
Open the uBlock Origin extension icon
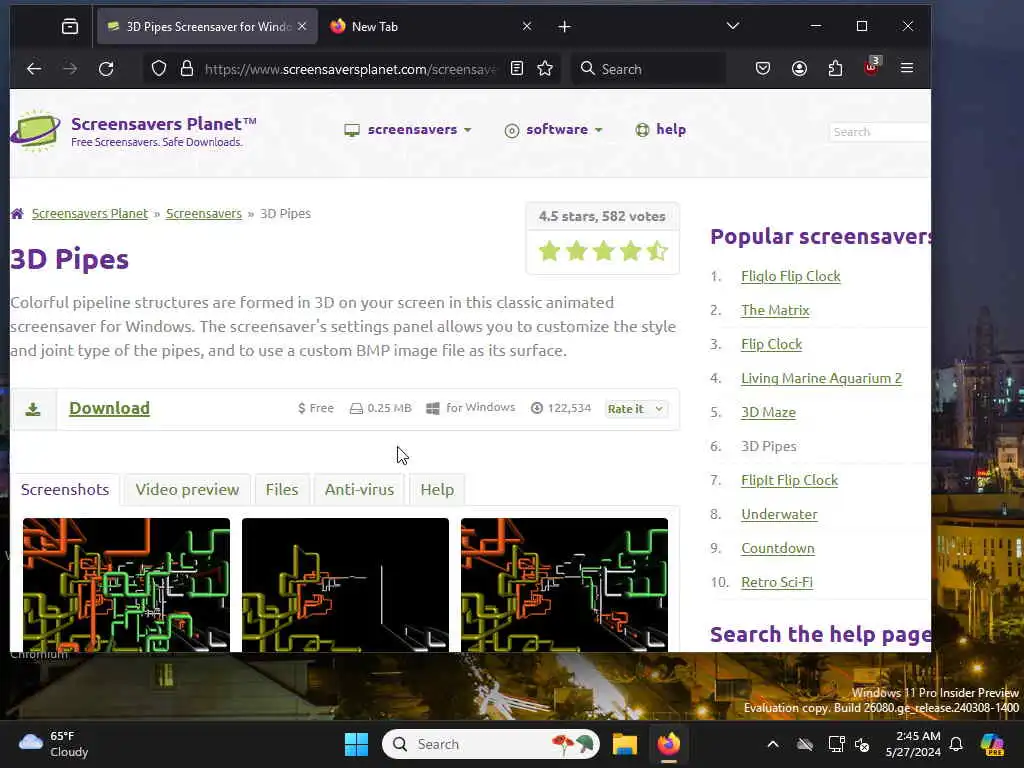click(872, 67)
